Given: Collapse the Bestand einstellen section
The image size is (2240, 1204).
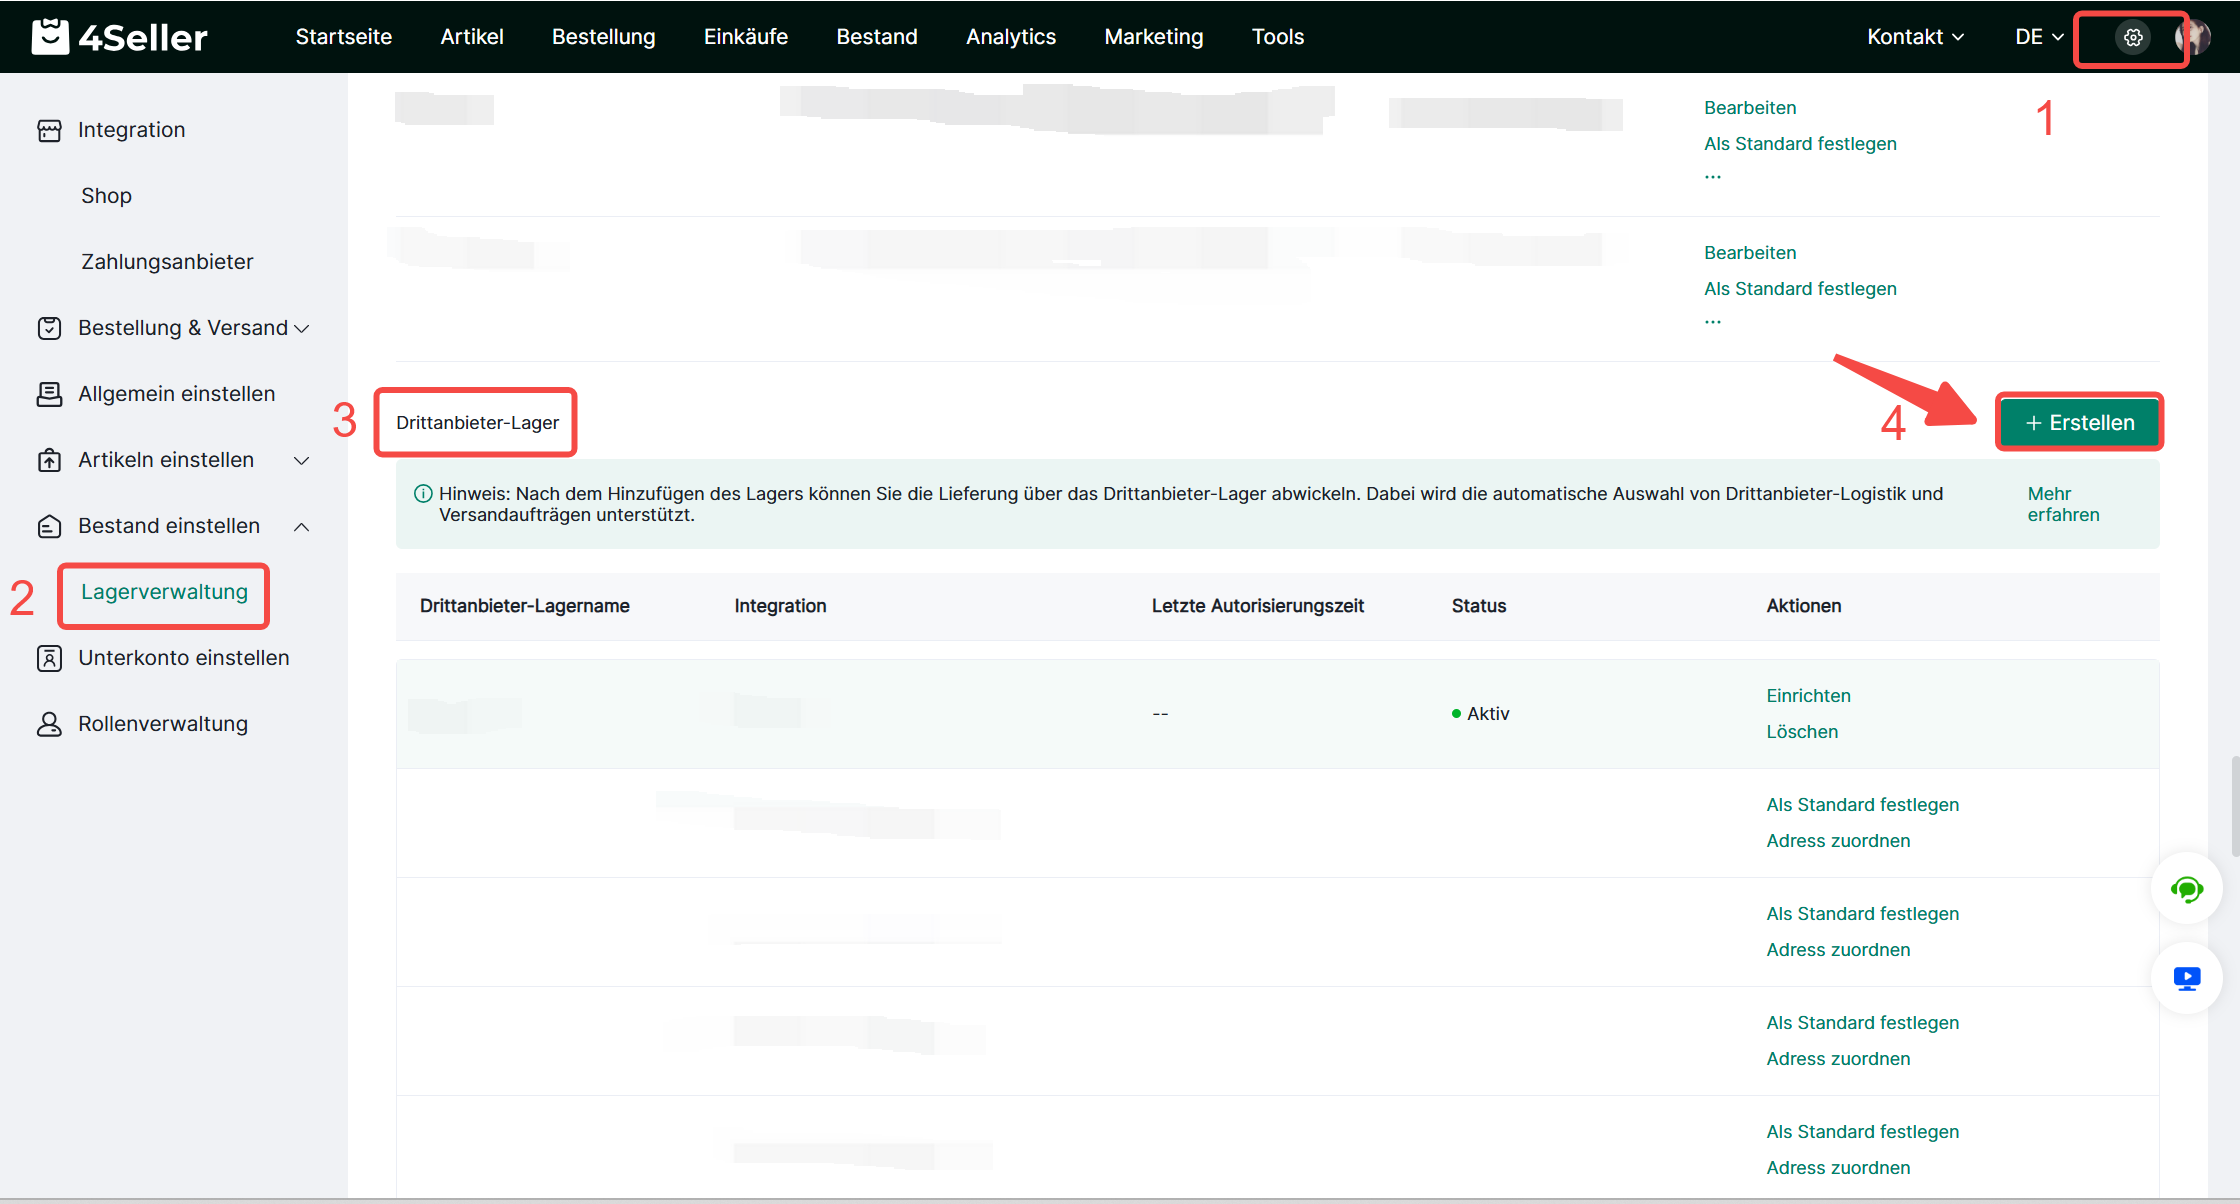Looking at the screenshot, I should tap(301, 526).
